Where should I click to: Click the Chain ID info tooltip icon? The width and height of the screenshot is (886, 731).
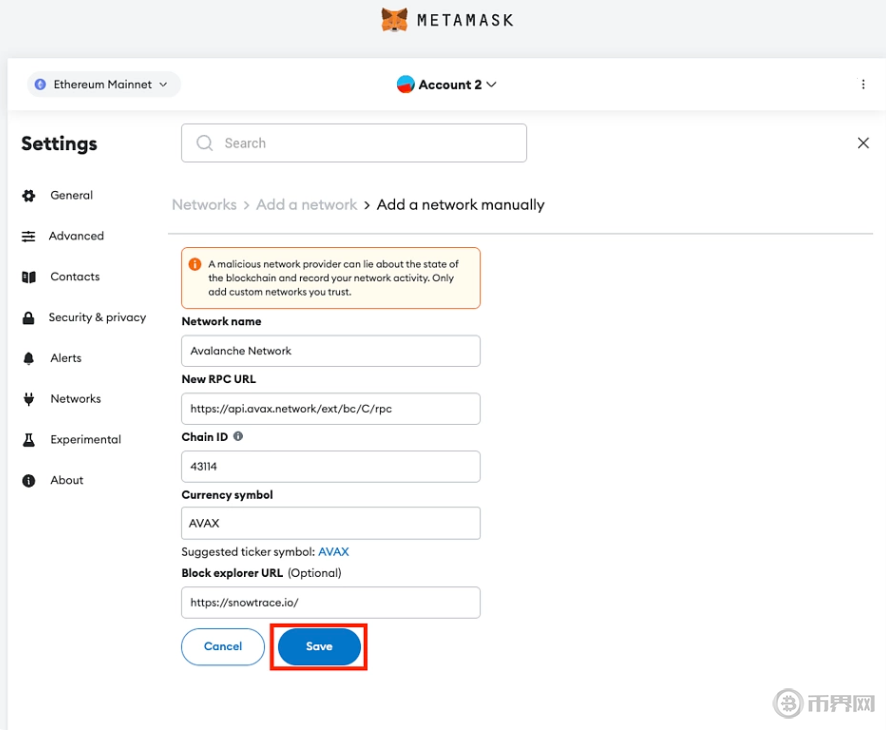[238, 437]
